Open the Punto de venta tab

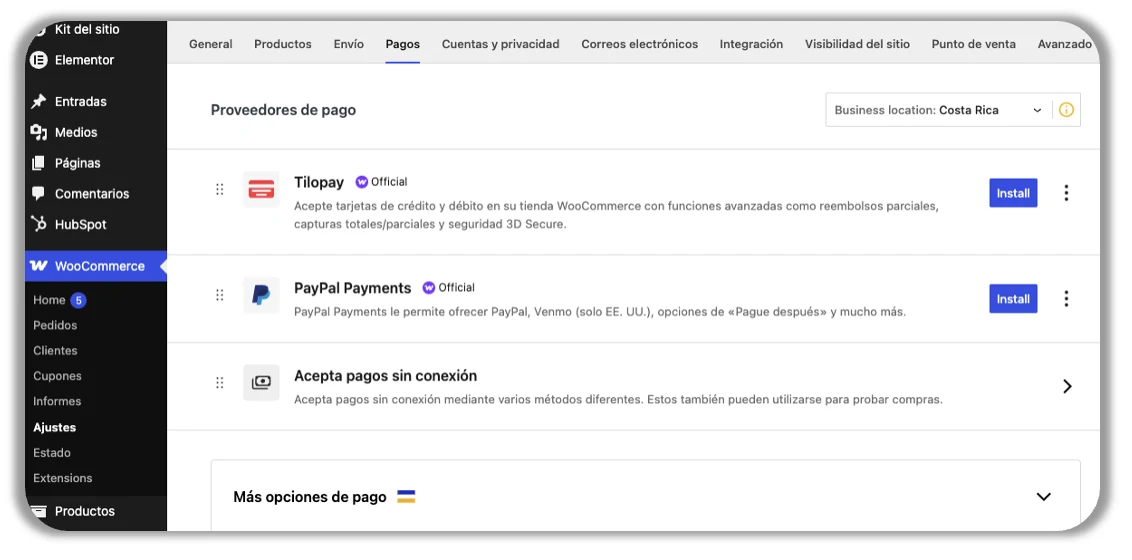click(x=974, y=44)
